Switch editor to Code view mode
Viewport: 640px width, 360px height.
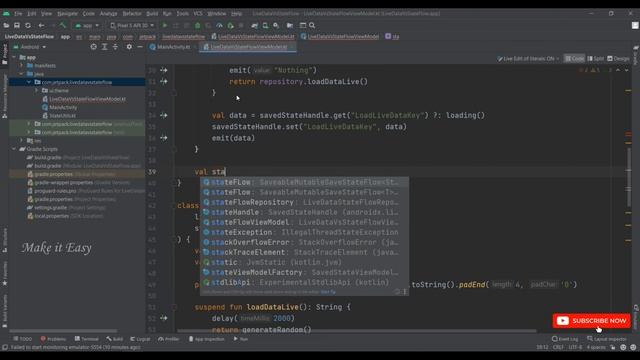[574, 59]
